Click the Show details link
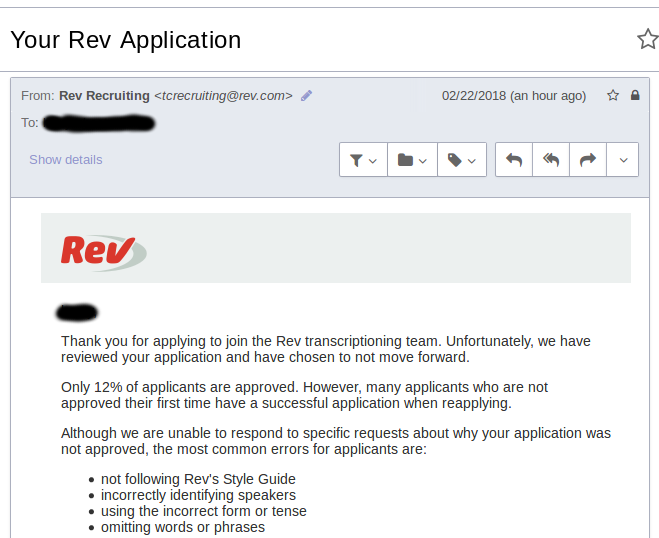The height and width of the screenshot is (538, 659). point(66,160)
